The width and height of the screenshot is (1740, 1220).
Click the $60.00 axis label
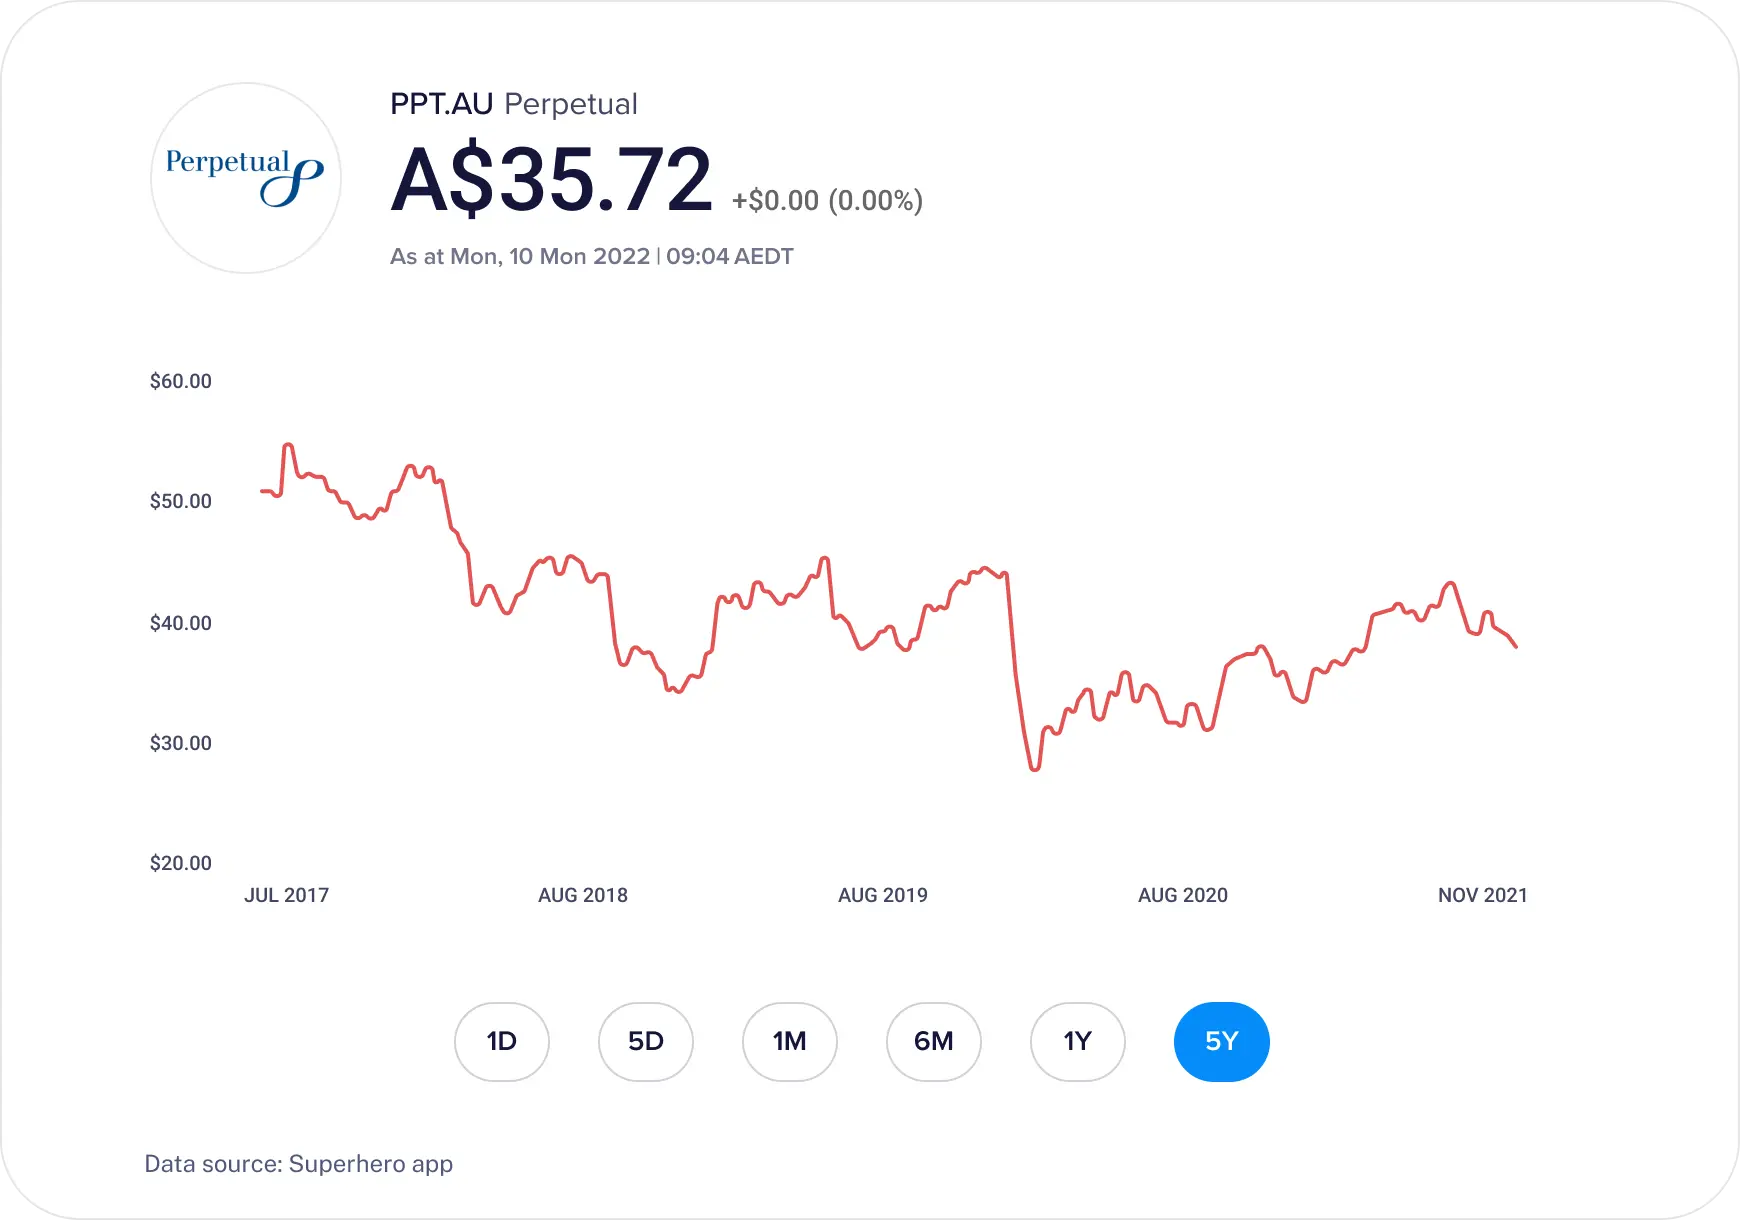(181, 381)
